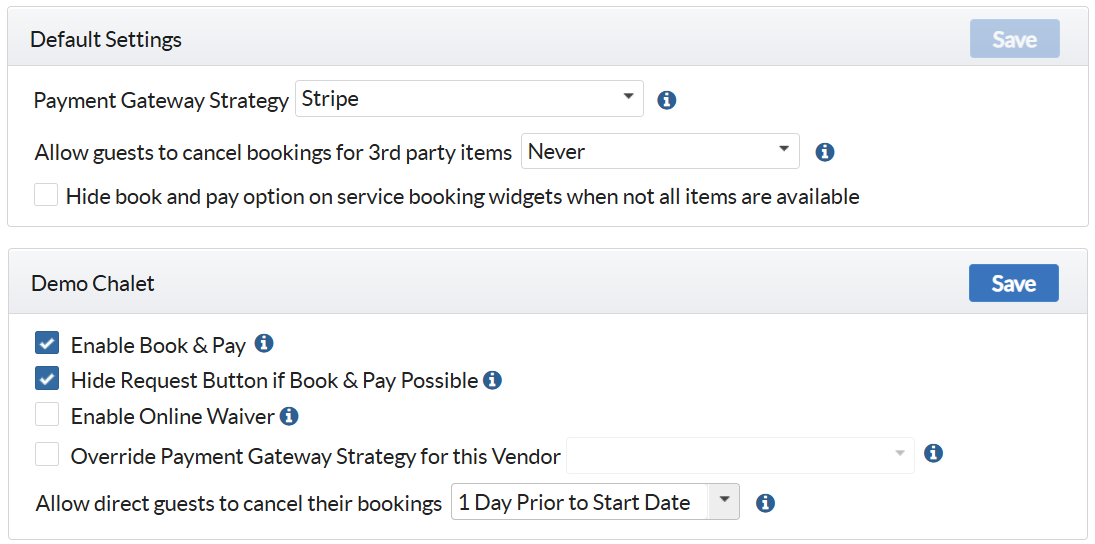The width and height of the screenshot is (1095, 544).
Task: Open 1 Day Prior to Start Date dropdown
Action: pyautogui.click(x=595, y=502)
